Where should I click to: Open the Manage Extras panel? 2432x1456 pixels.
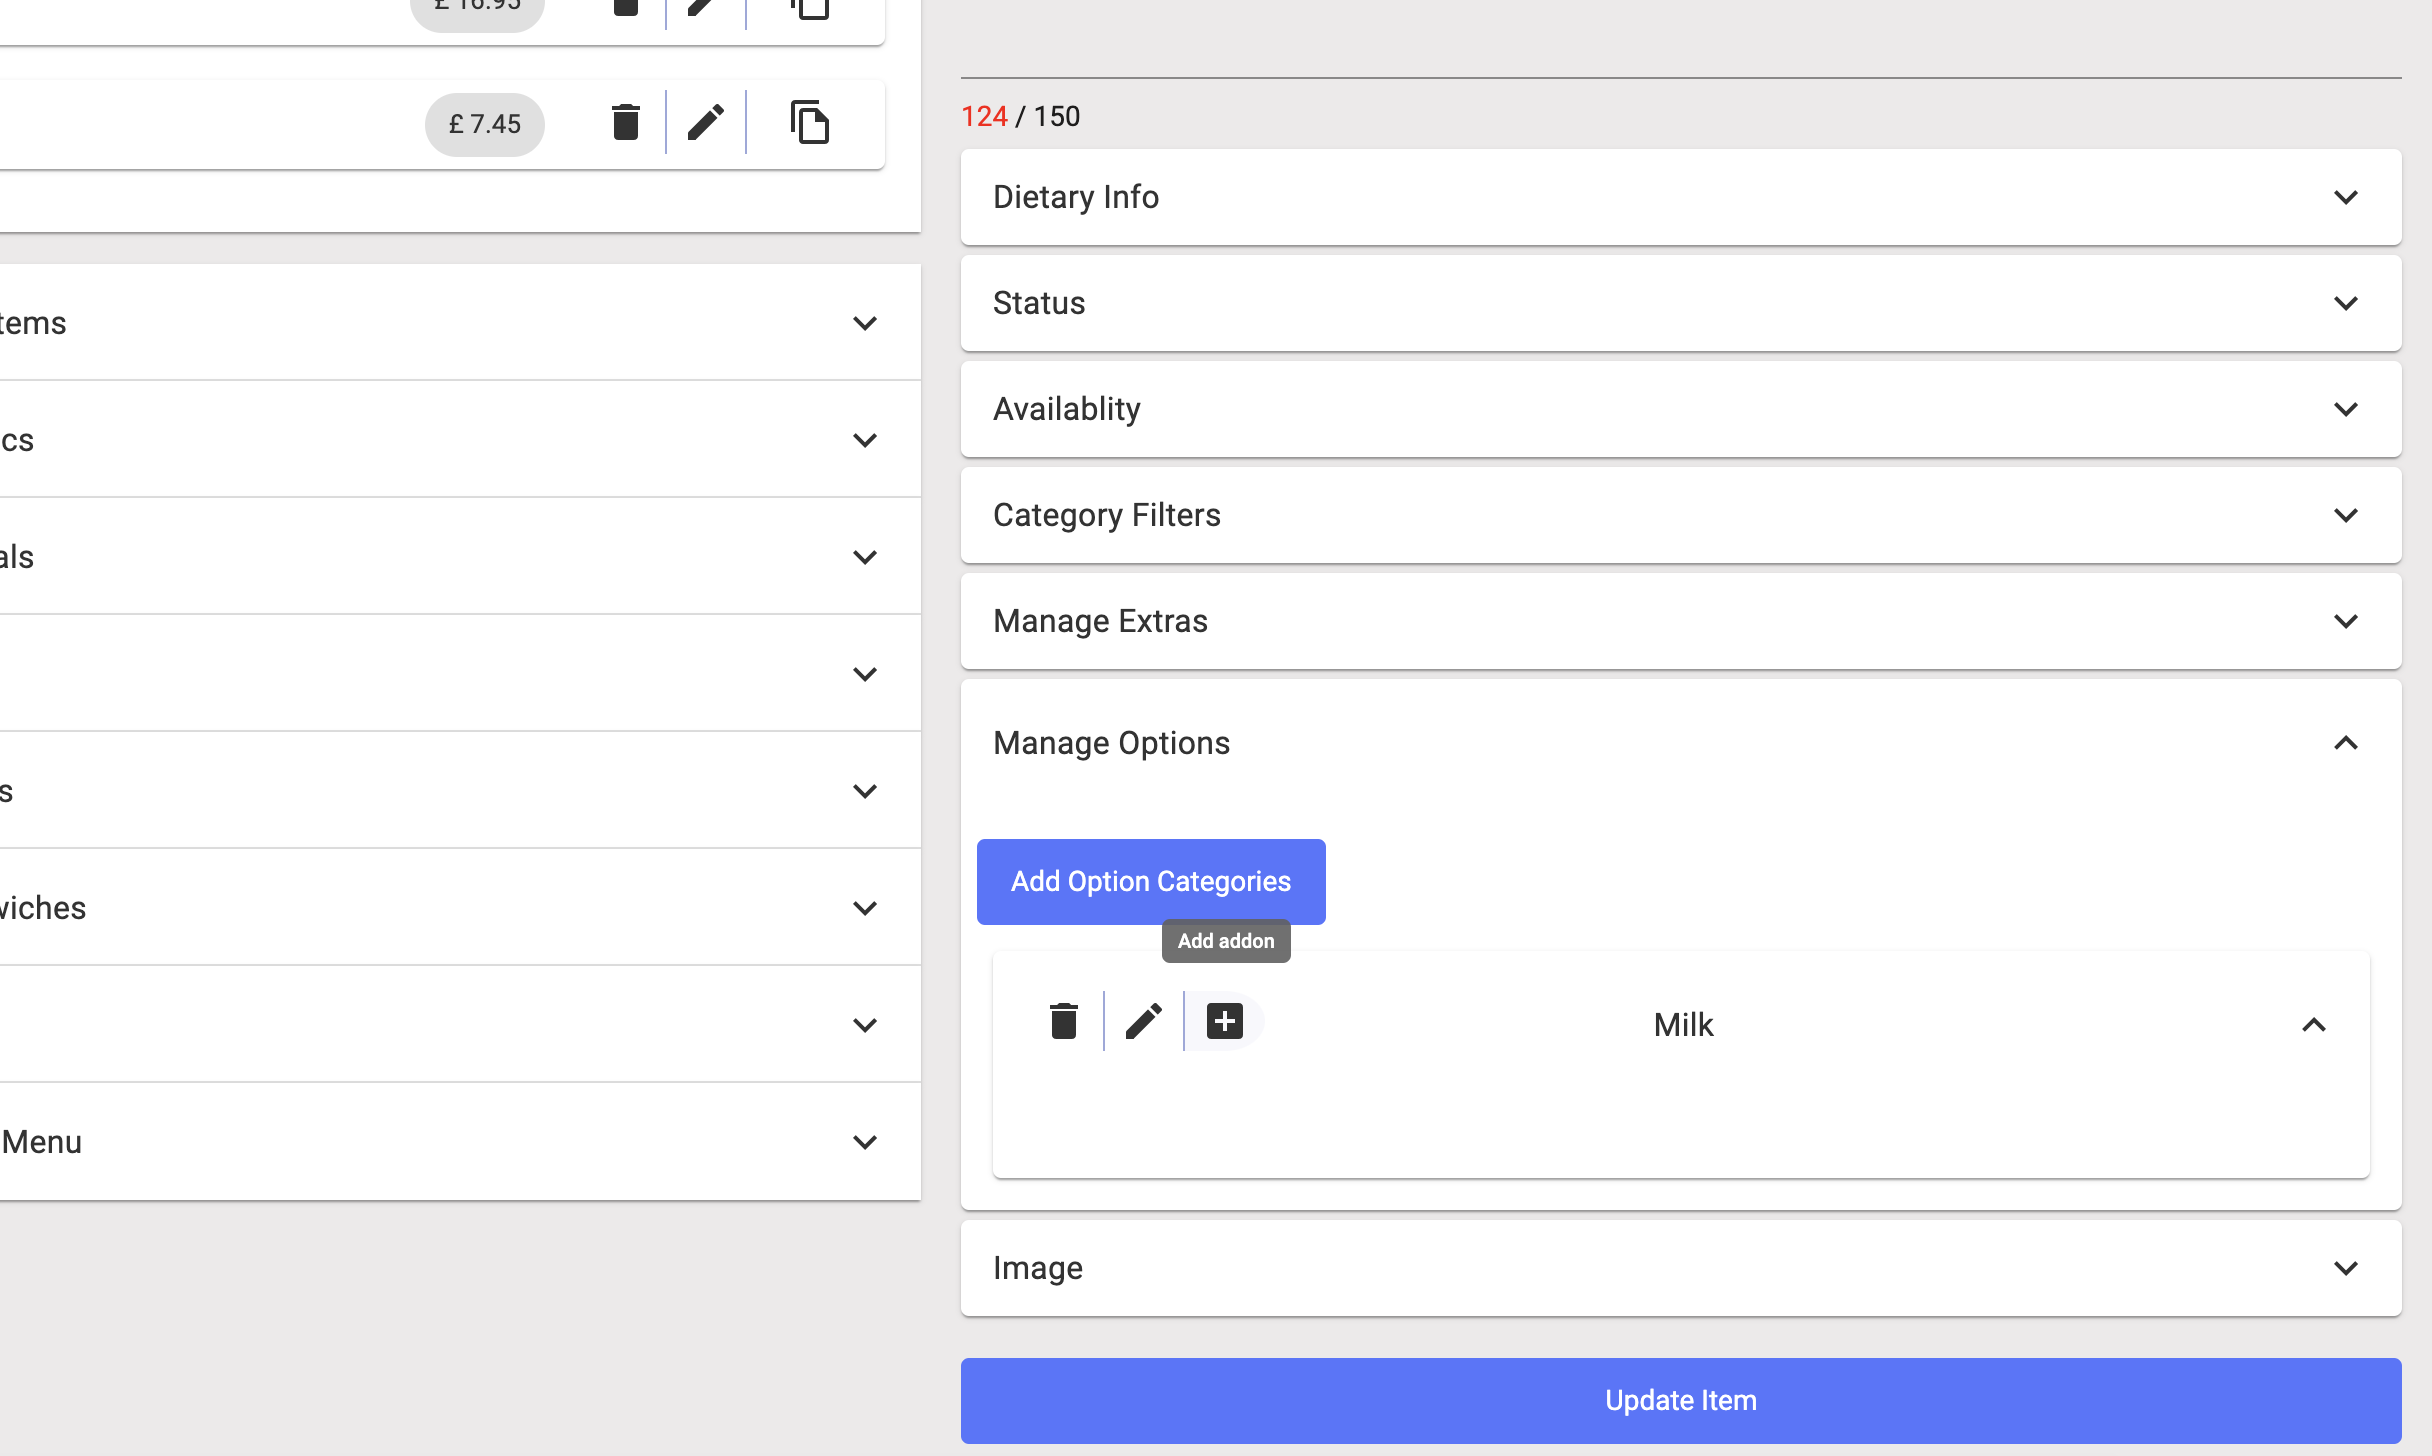click(2345, 621)
